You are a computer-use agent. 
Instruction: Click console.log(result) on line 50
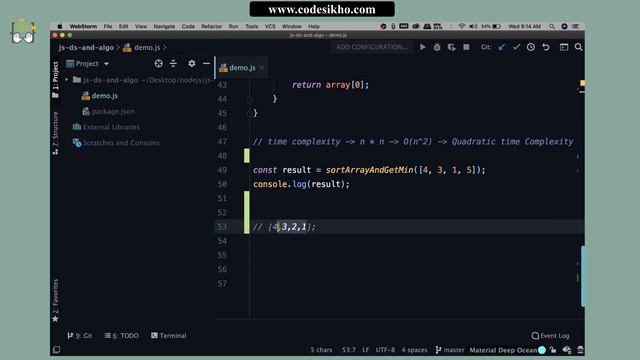[x=301, y=184]
